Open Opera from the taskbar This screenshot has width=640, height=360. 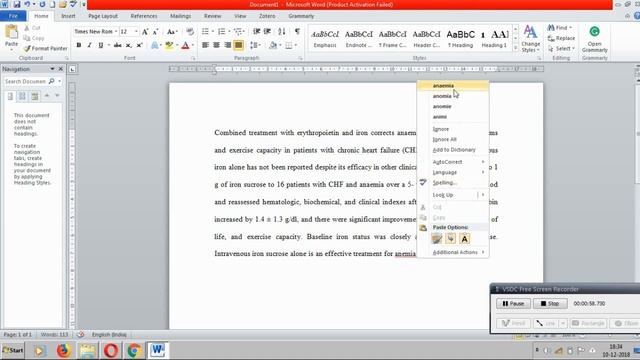click(x=111, y=350)
